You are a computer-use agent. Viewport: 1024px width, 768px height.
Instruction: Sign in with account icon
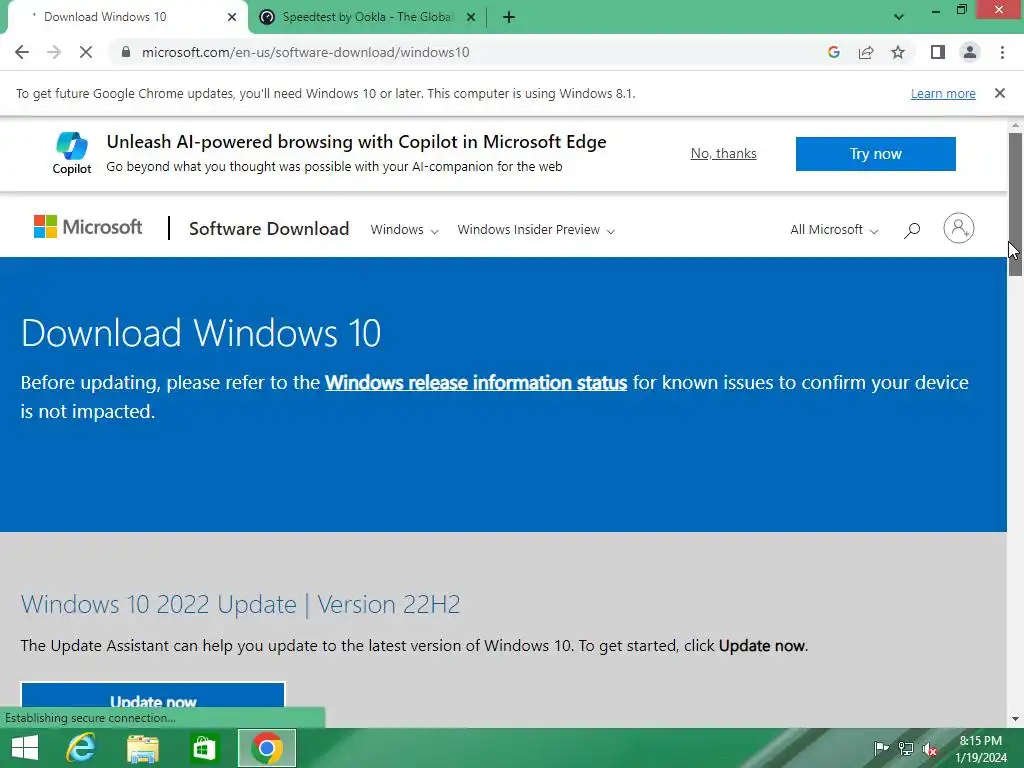tap(959, 228)
